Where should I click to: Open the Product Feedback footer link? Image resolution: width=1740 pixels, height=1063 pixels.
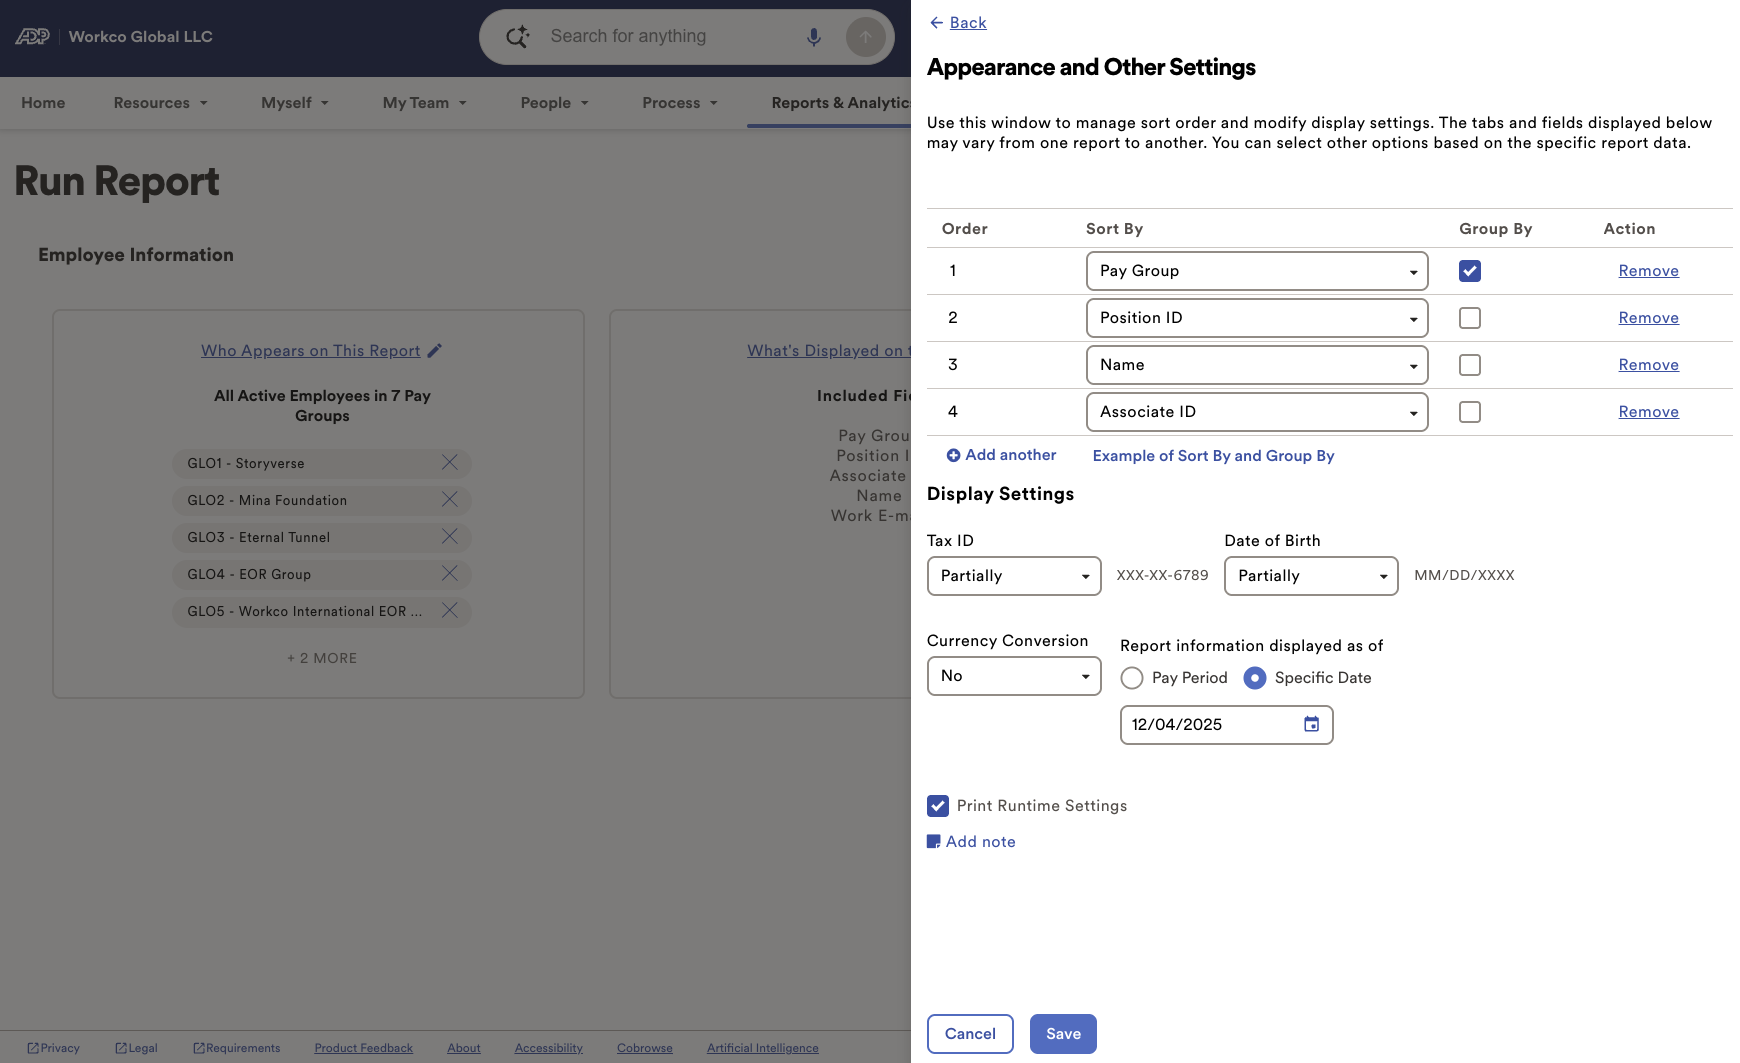coord(363,1048)
